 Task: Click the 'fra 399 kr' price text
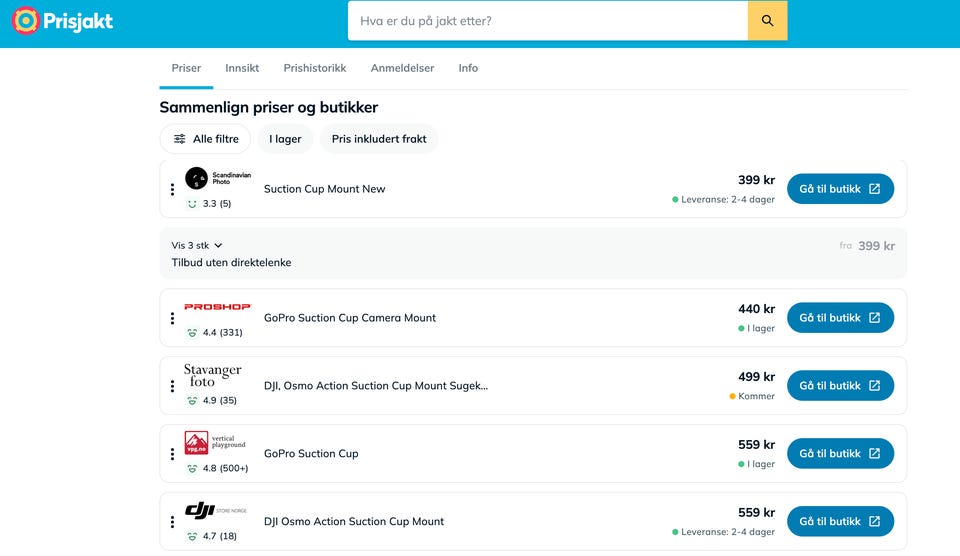click(x=867, y=246)
